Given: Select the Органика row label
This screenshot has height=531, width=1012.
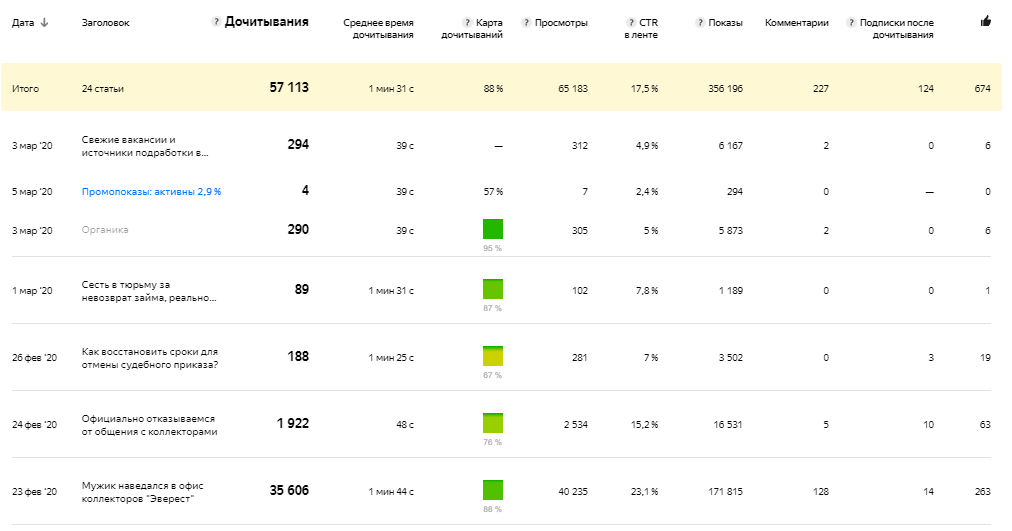Looking at the screenshot, I should (105, 230).
